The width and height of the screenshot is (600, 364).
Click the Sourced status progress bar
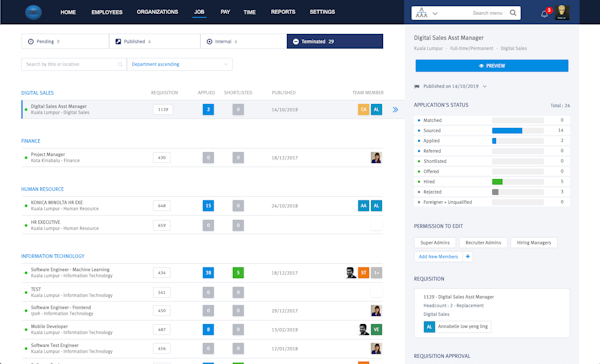pos(518,131)
